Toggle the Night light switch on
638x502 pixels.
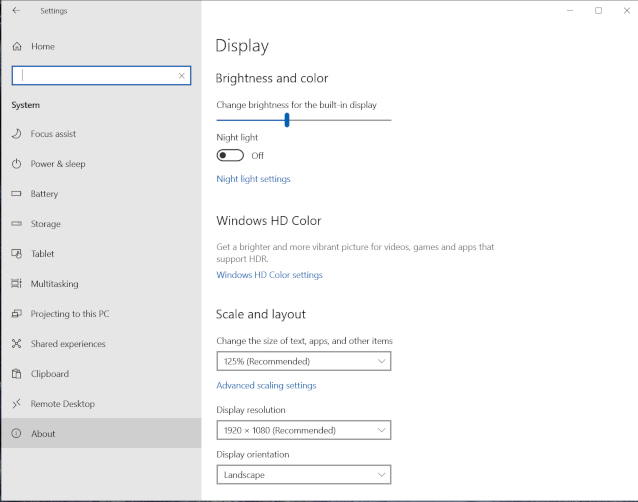click(230, 155)
